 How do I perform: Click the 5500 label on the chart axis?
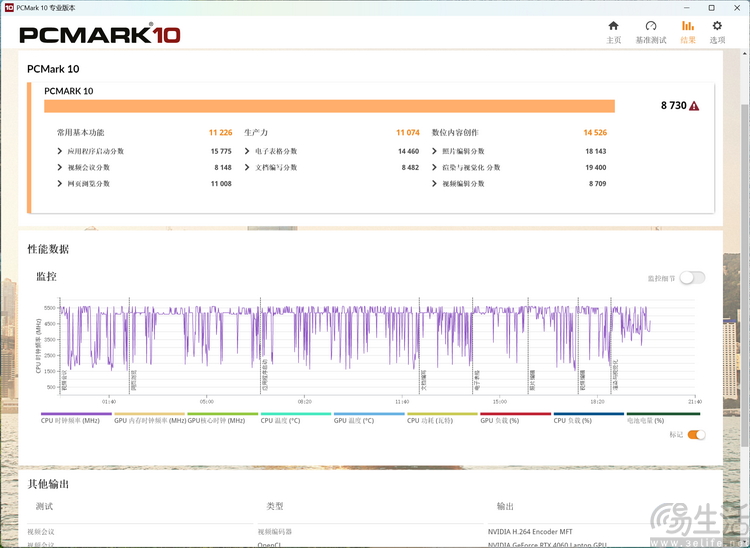click(x=50, y=308)
